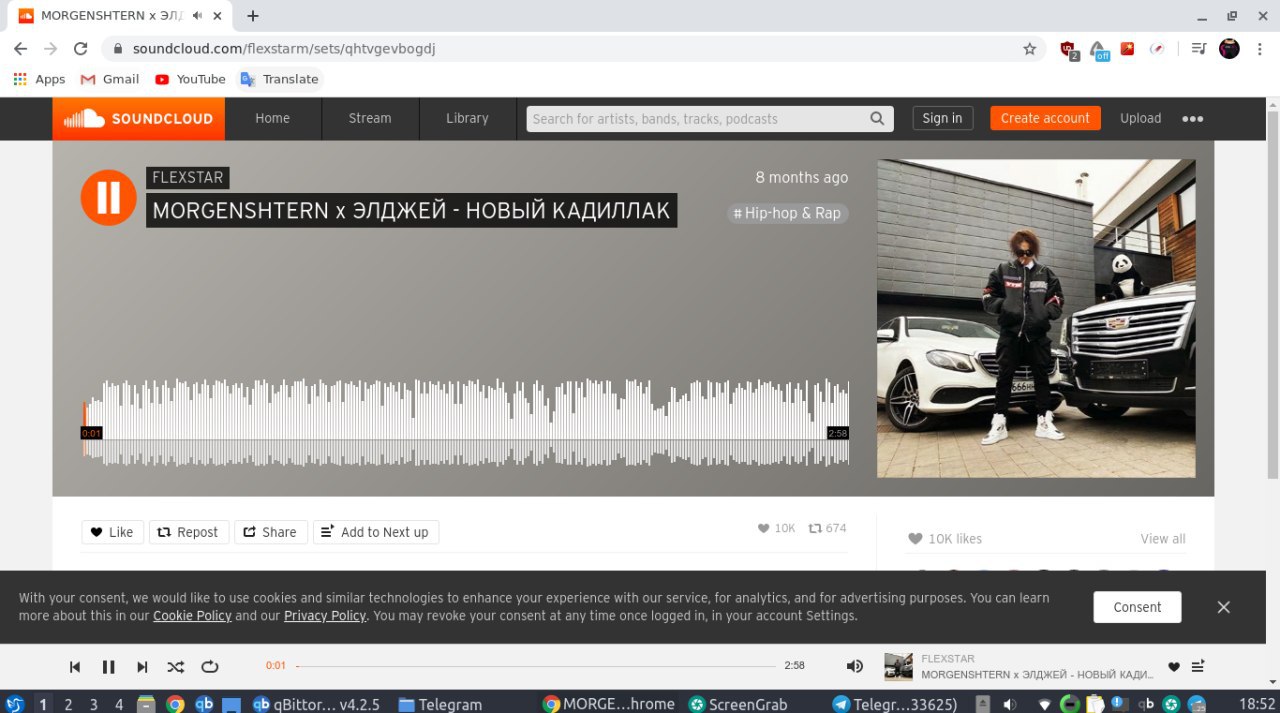Open now-playing track thumbnail in player bar
This screenshot has width=1280, height=713.
[x=898, y=667]
